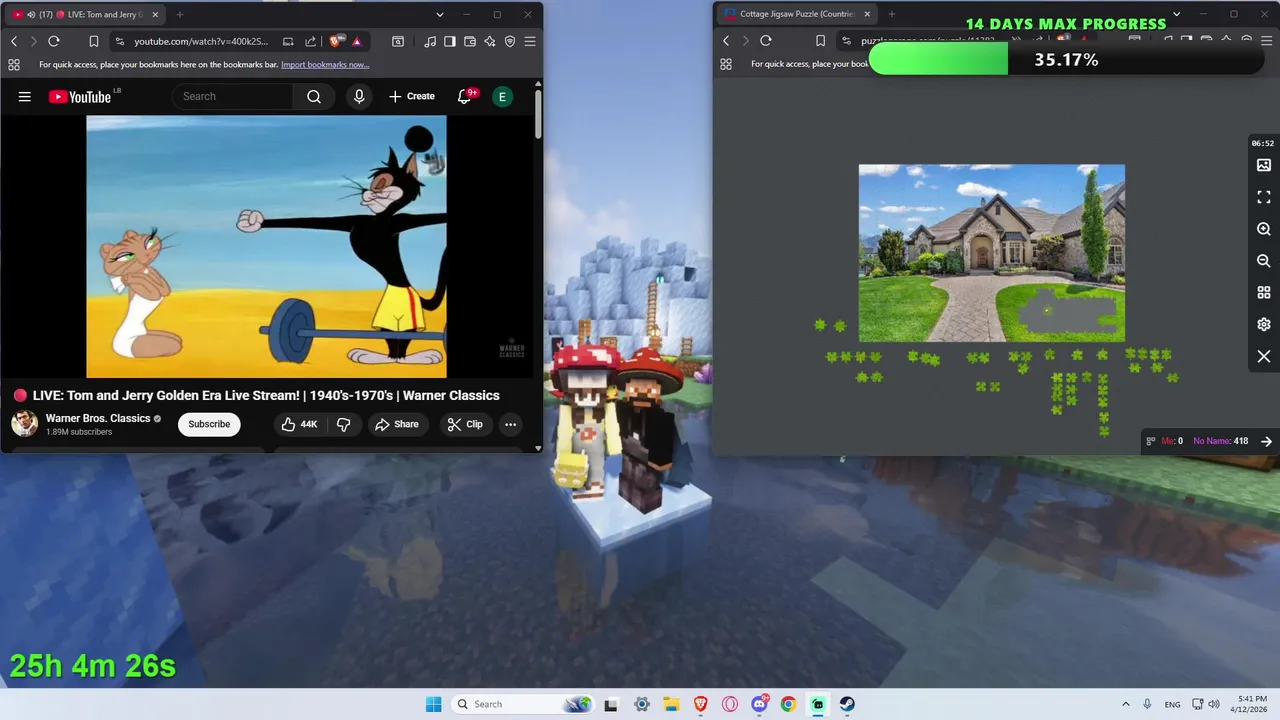Click inside the YouTube search field
Image resolution: width=1280 pixels, height=720 pixels.
coord(233,97)
